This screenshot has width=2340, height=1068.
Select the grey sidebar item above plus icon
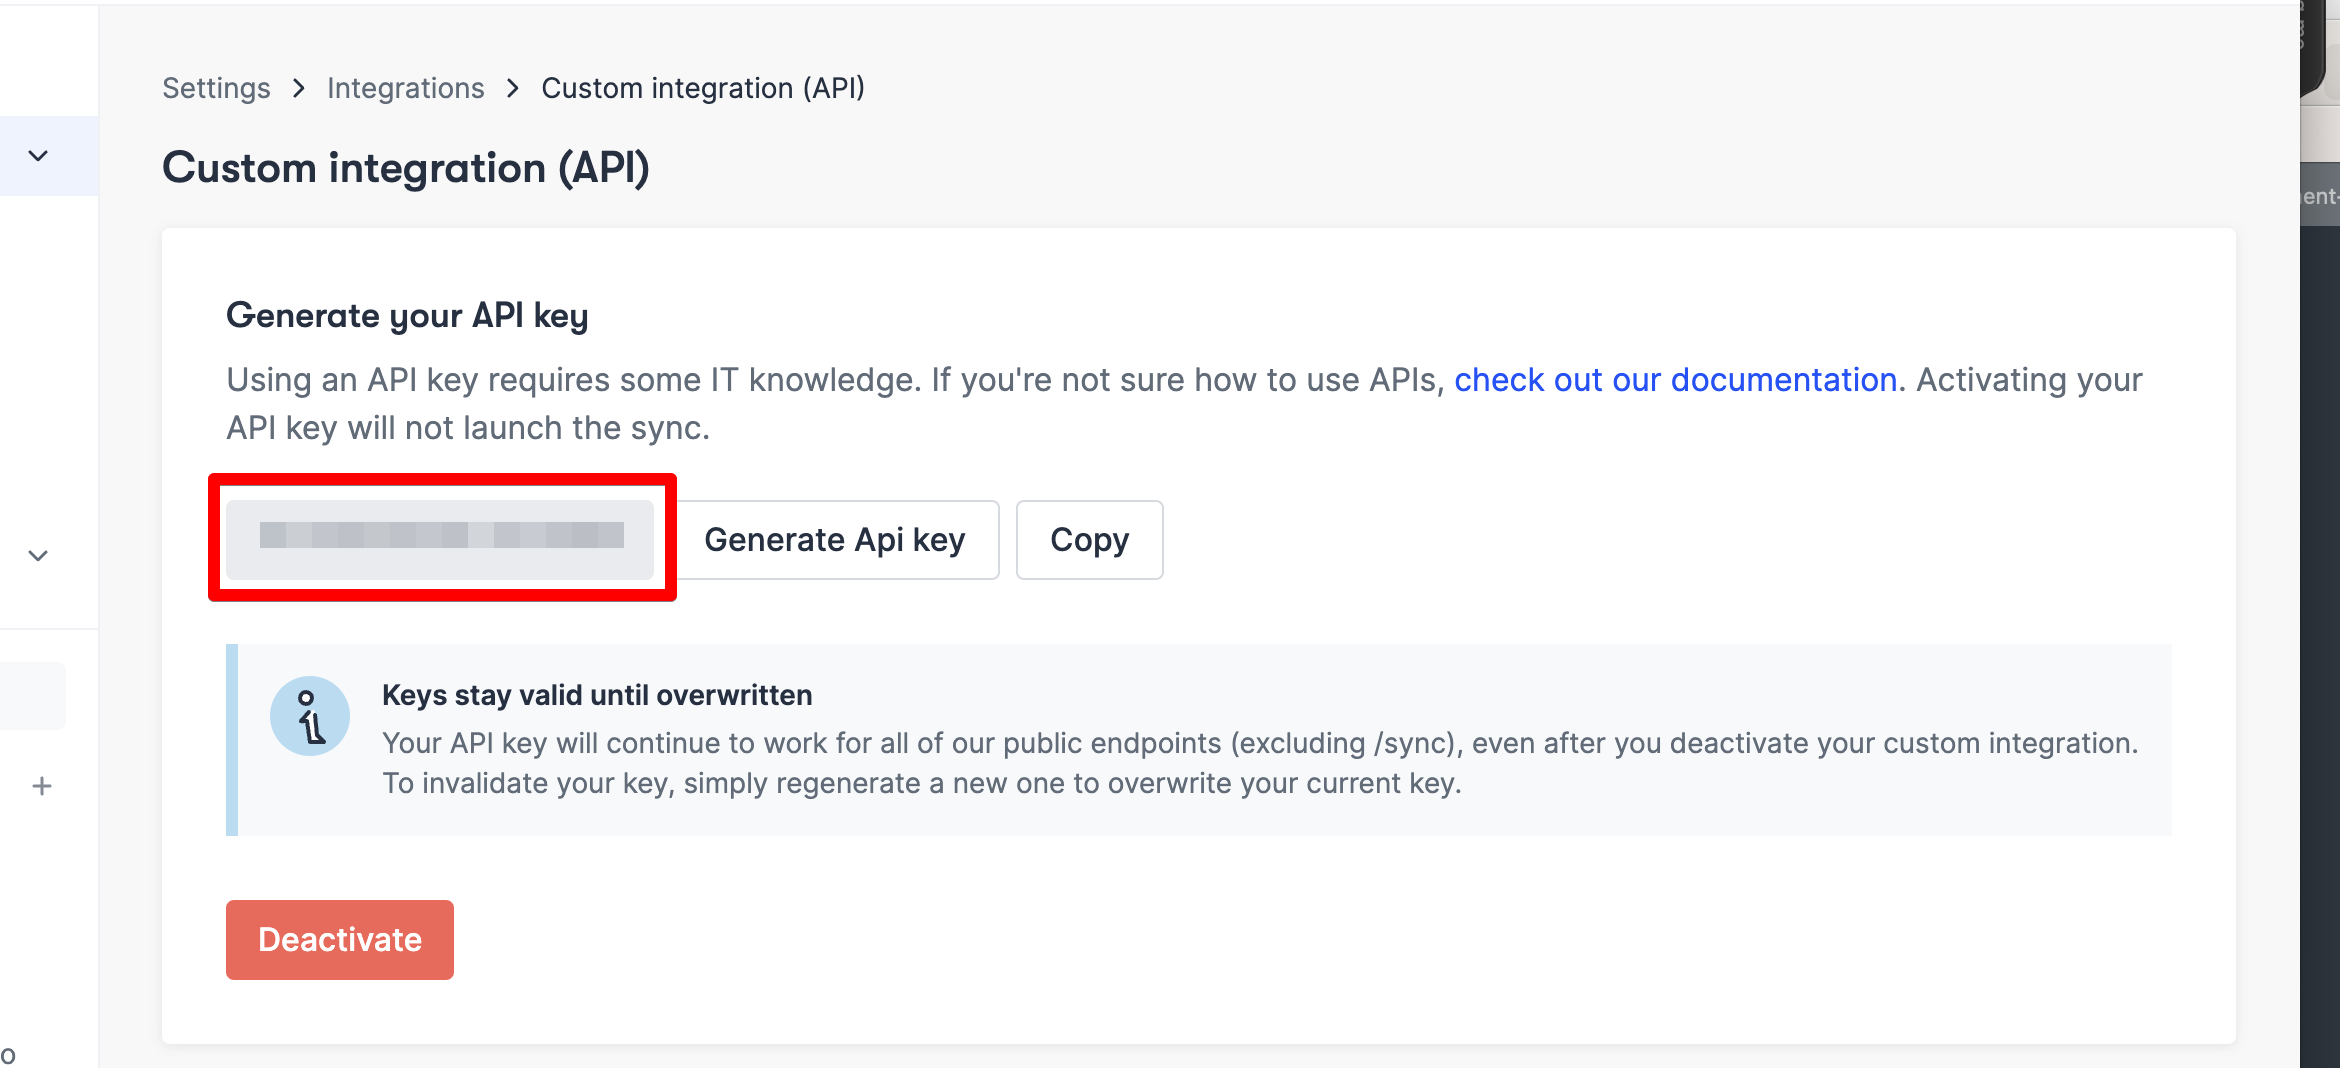(33, 696)
